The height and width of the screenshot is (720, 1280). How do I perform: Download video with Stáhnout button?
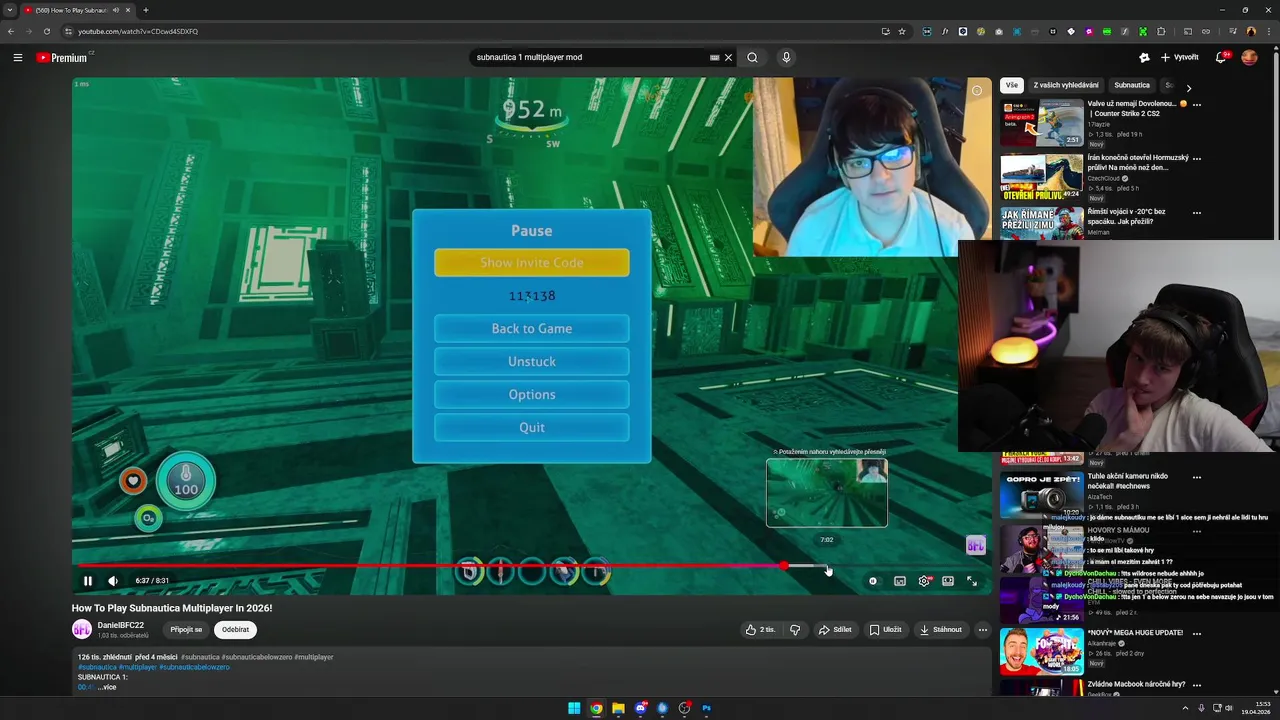click(940, 630)
